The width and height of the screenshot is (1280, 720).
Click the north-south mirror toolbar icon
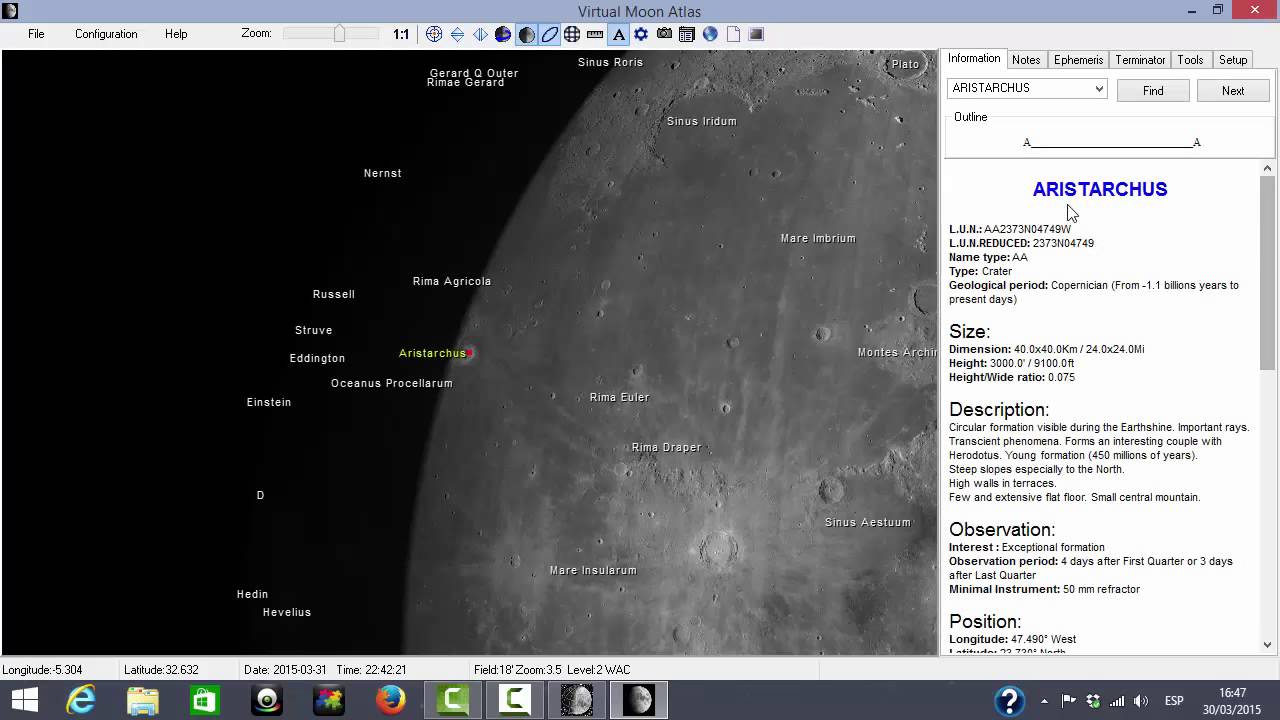[457, 34]
